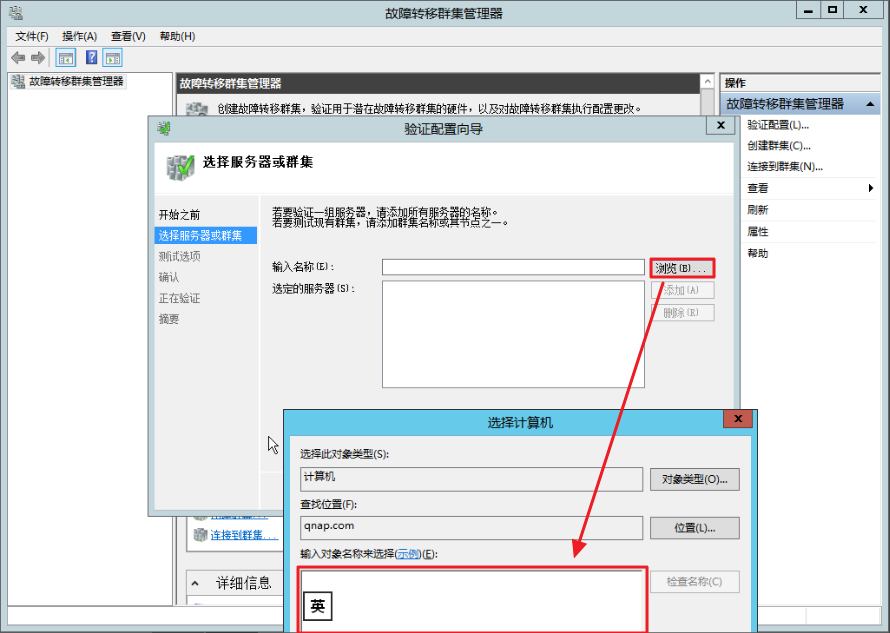Close the 选择计算机 dialog

tap(738, 419)
